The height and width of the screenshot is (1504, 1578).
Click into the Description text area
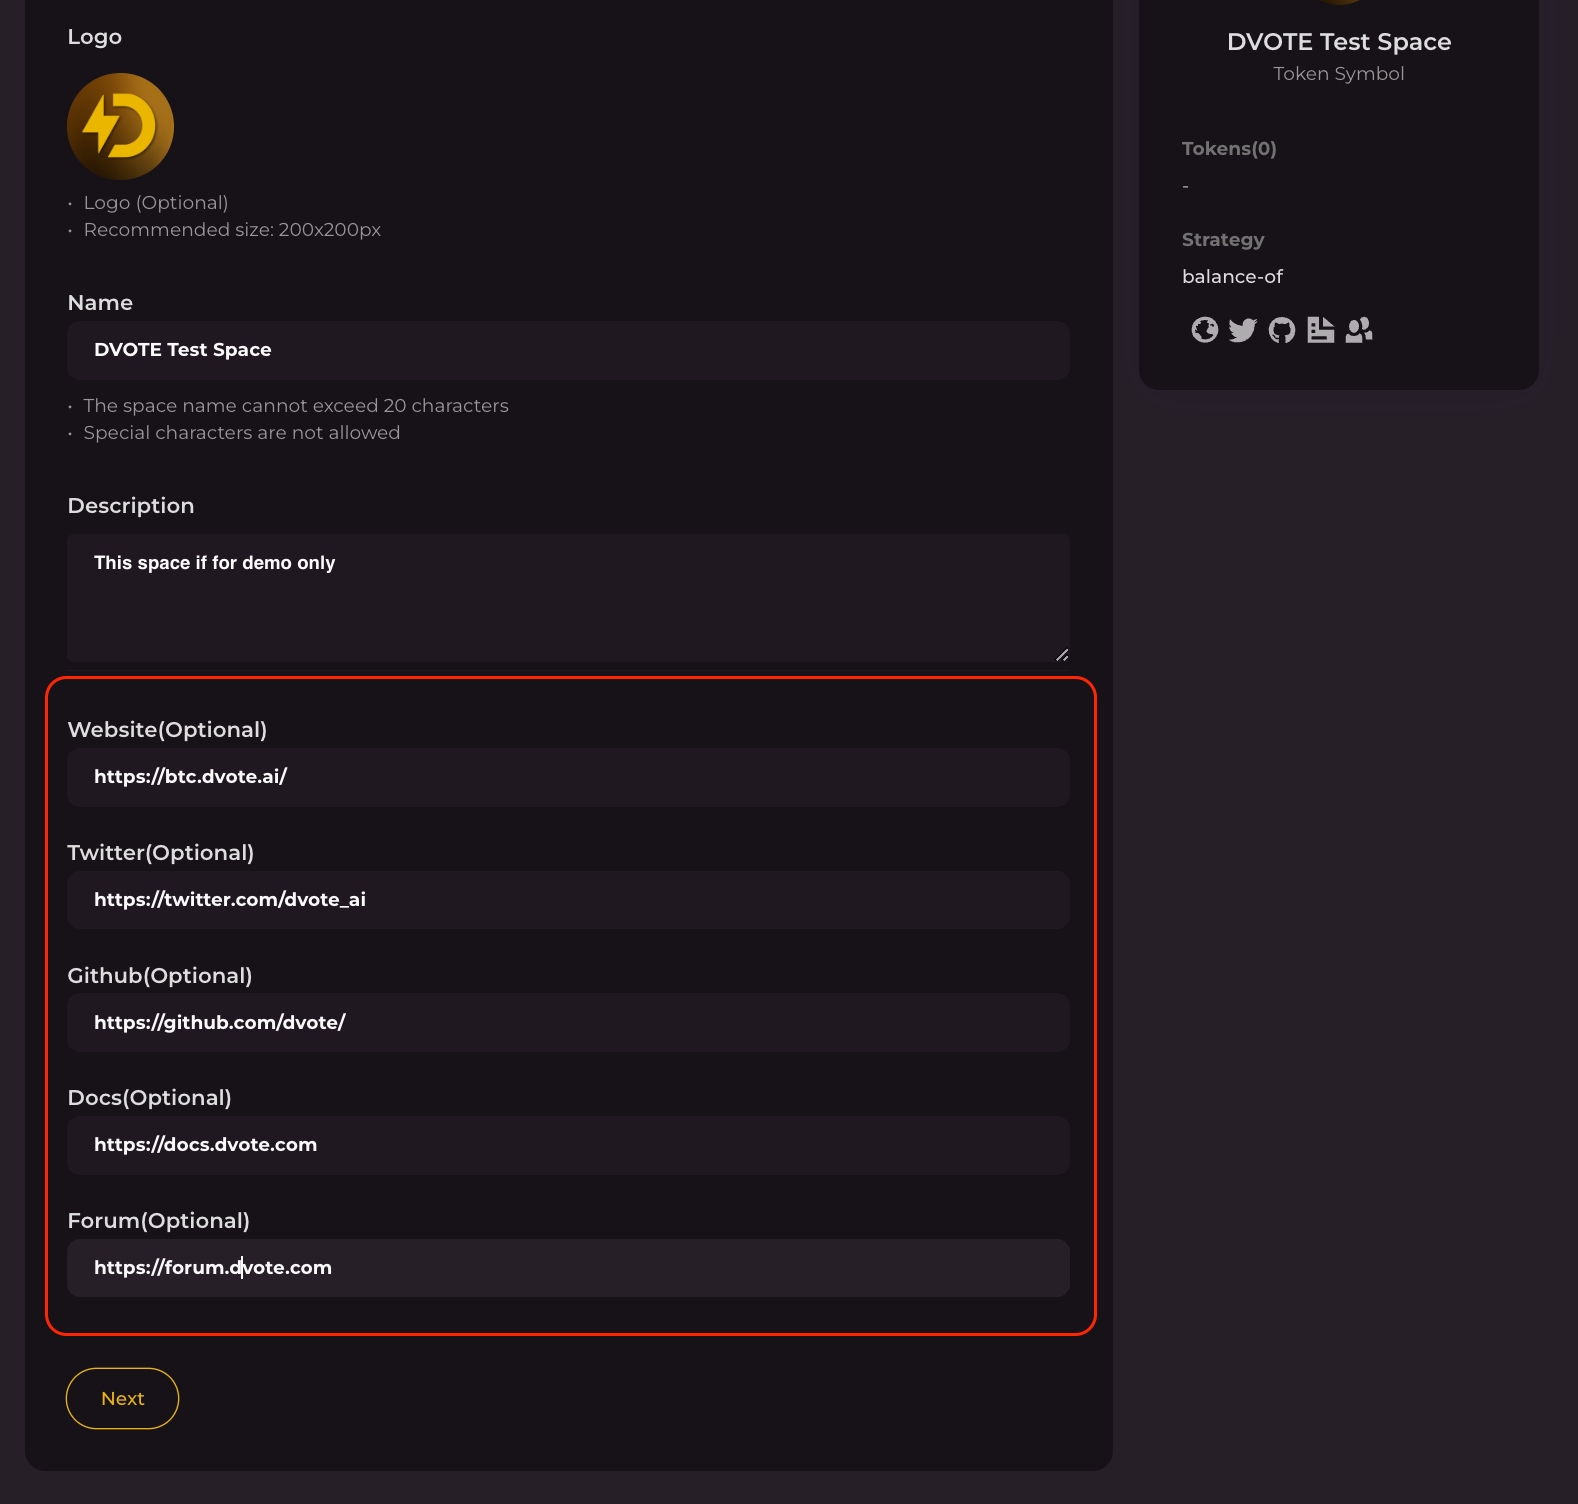[x=568, y=597]
